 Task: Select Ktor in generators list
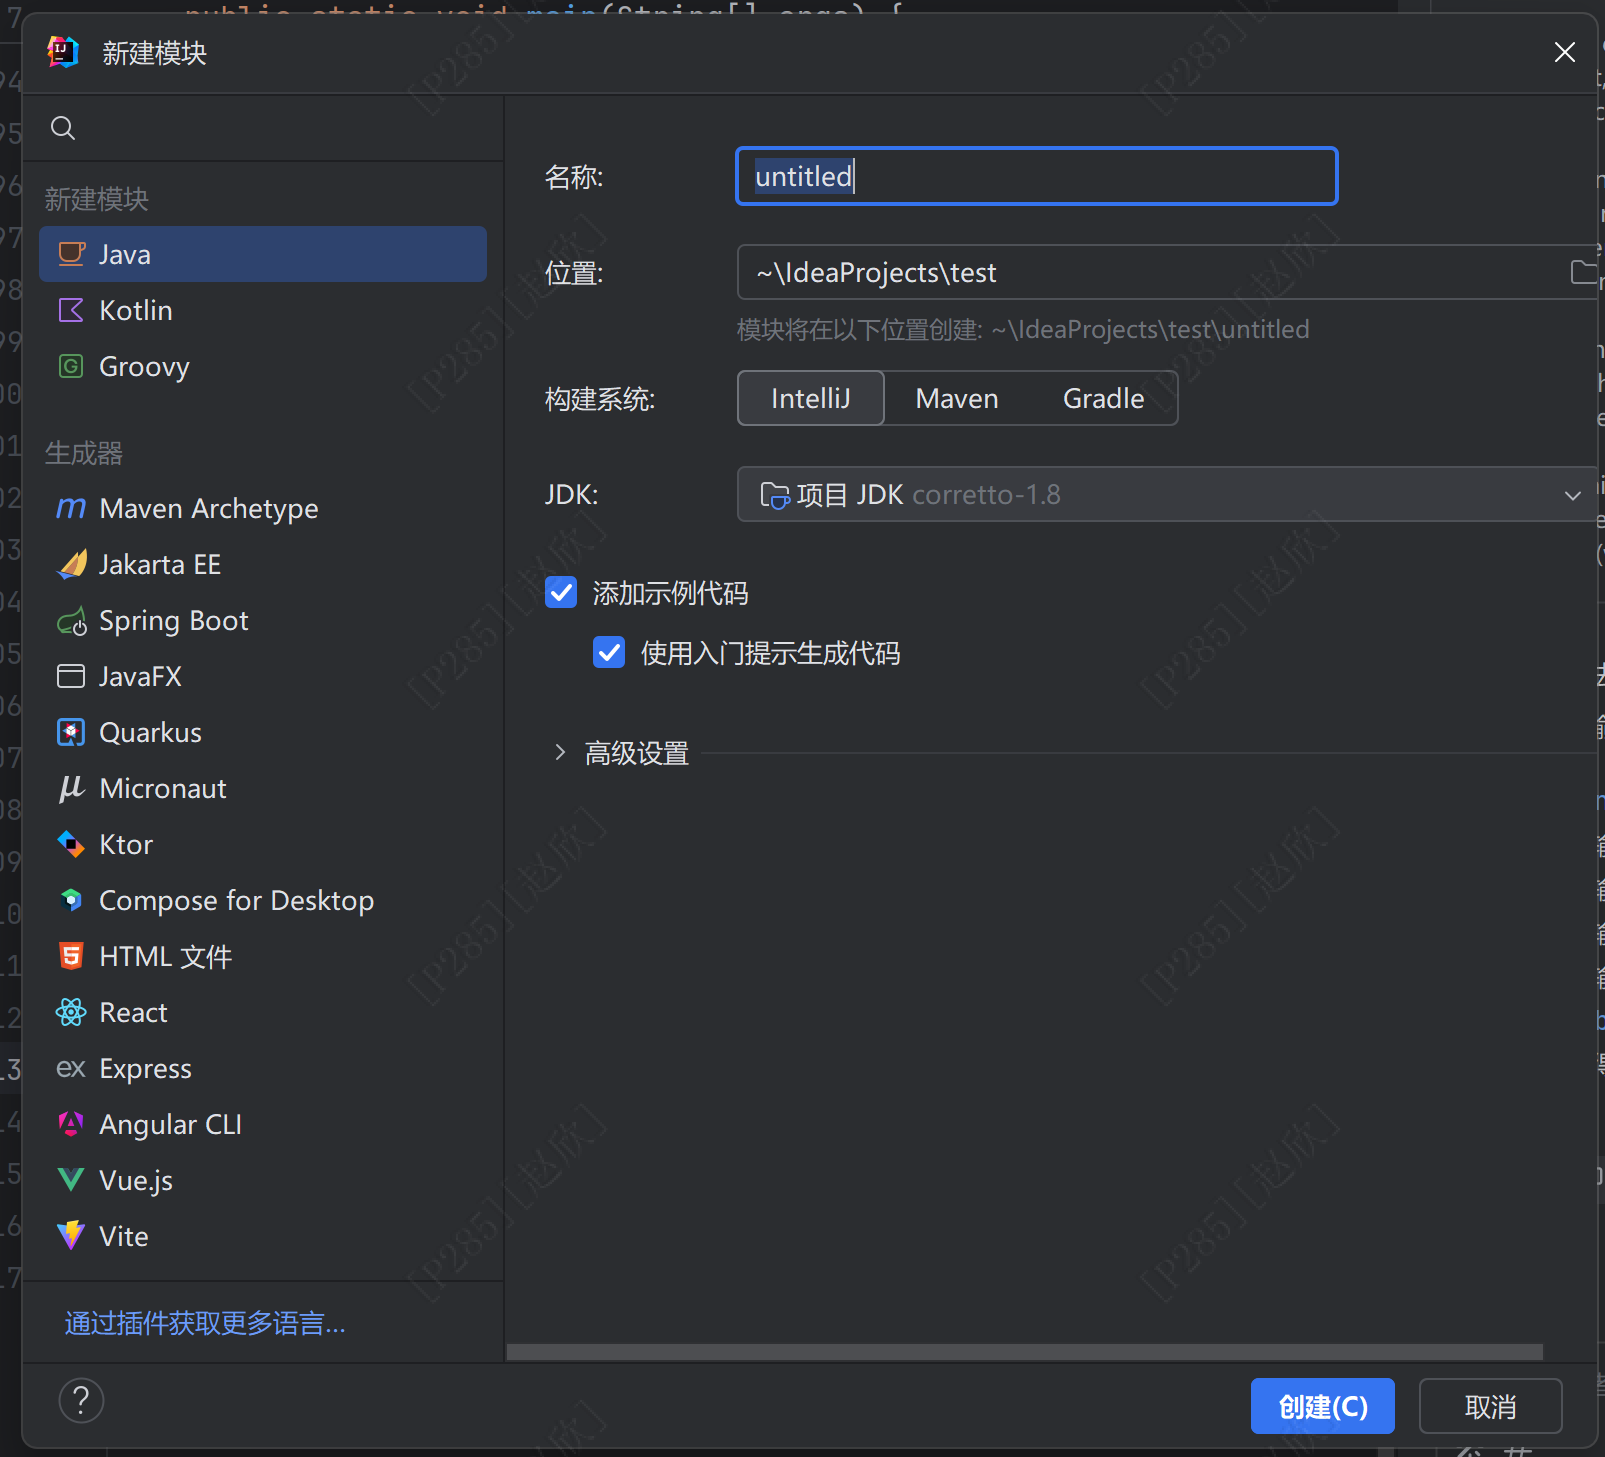point(263,844)
